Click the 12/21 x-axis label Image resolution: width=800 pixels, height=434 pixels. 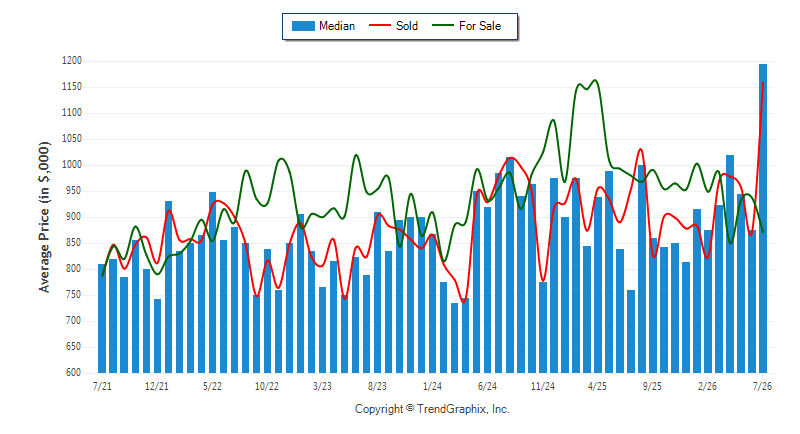(x=157, y=386)
